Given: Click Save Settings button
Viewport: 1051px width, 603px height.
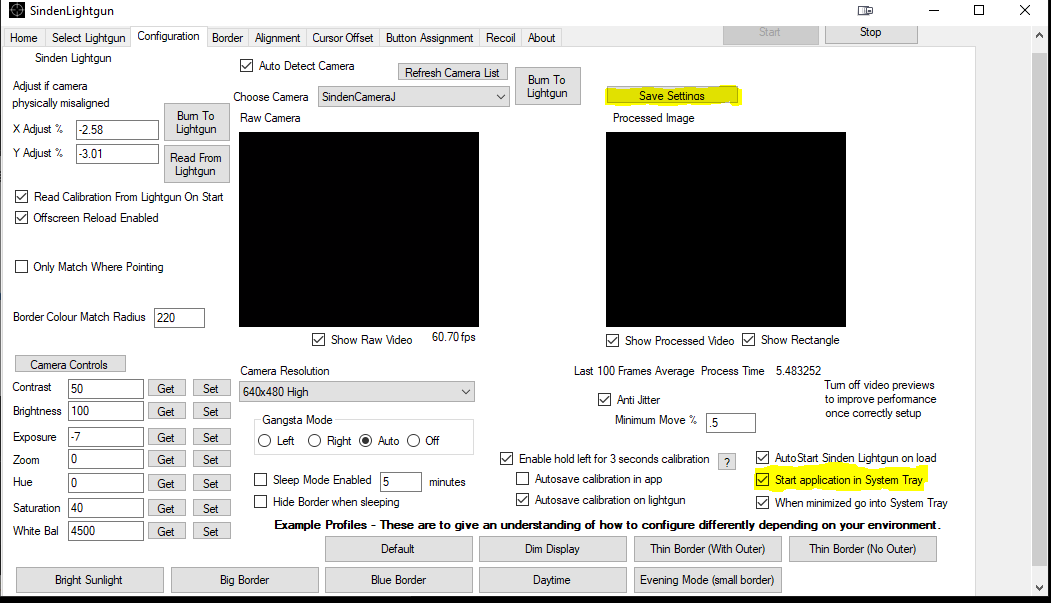Looking at the screenshot, I should pos(672,96).
